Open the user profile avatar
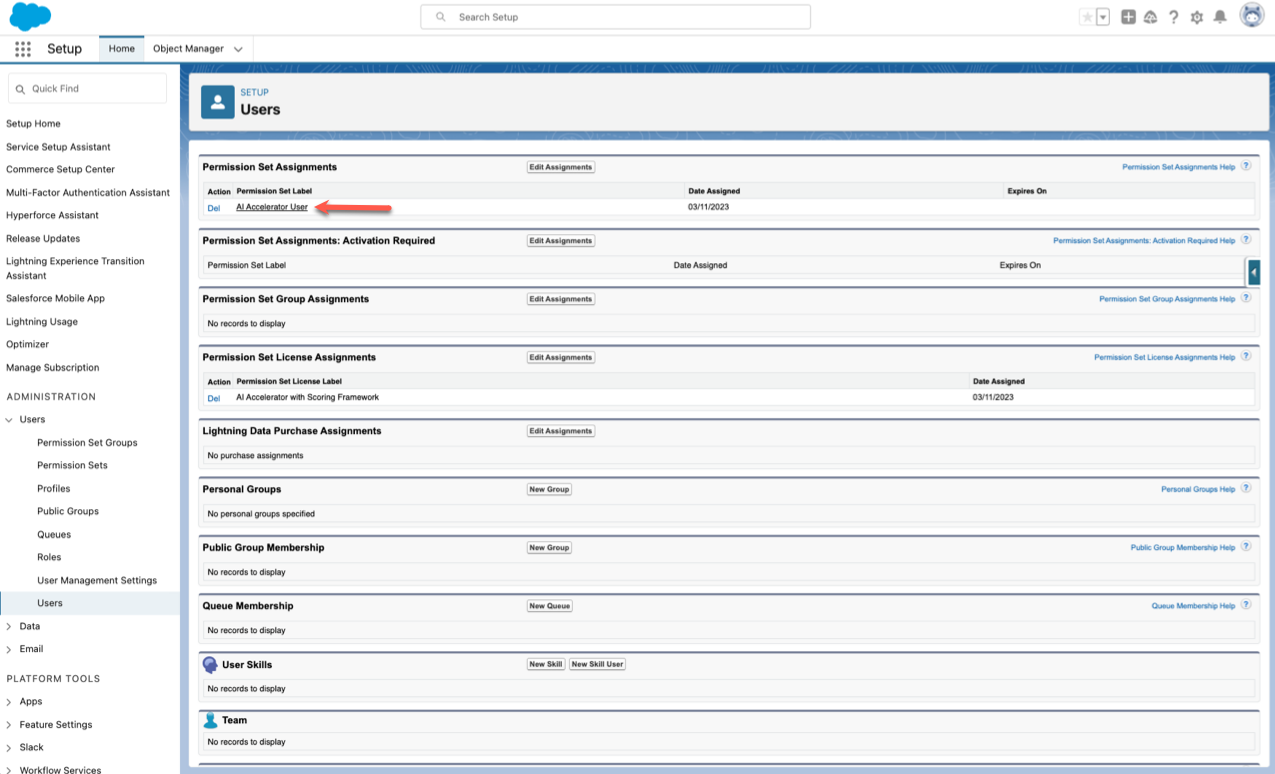This screenshot has height=774, width=1275. coord(1251,16)
